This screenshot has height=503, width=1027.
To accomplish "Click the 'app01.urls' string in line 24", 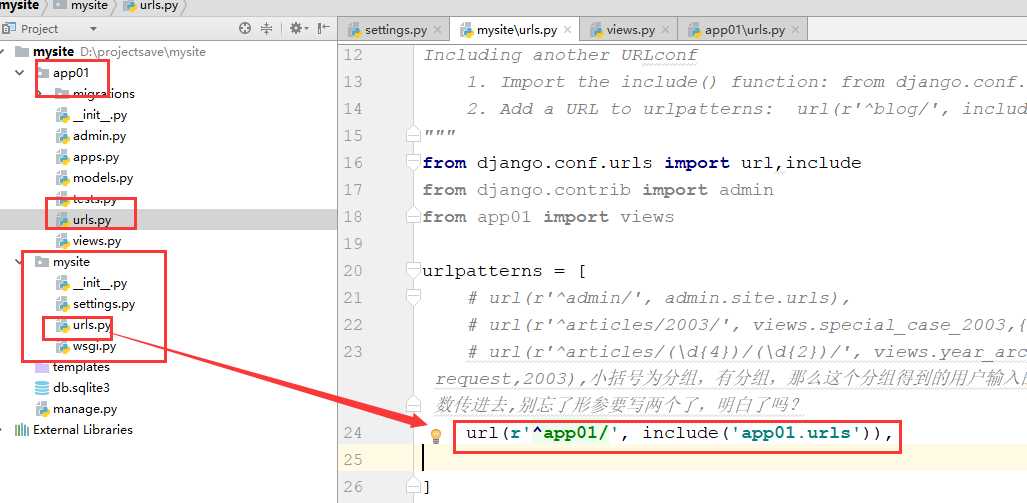I will coord(796,433).
